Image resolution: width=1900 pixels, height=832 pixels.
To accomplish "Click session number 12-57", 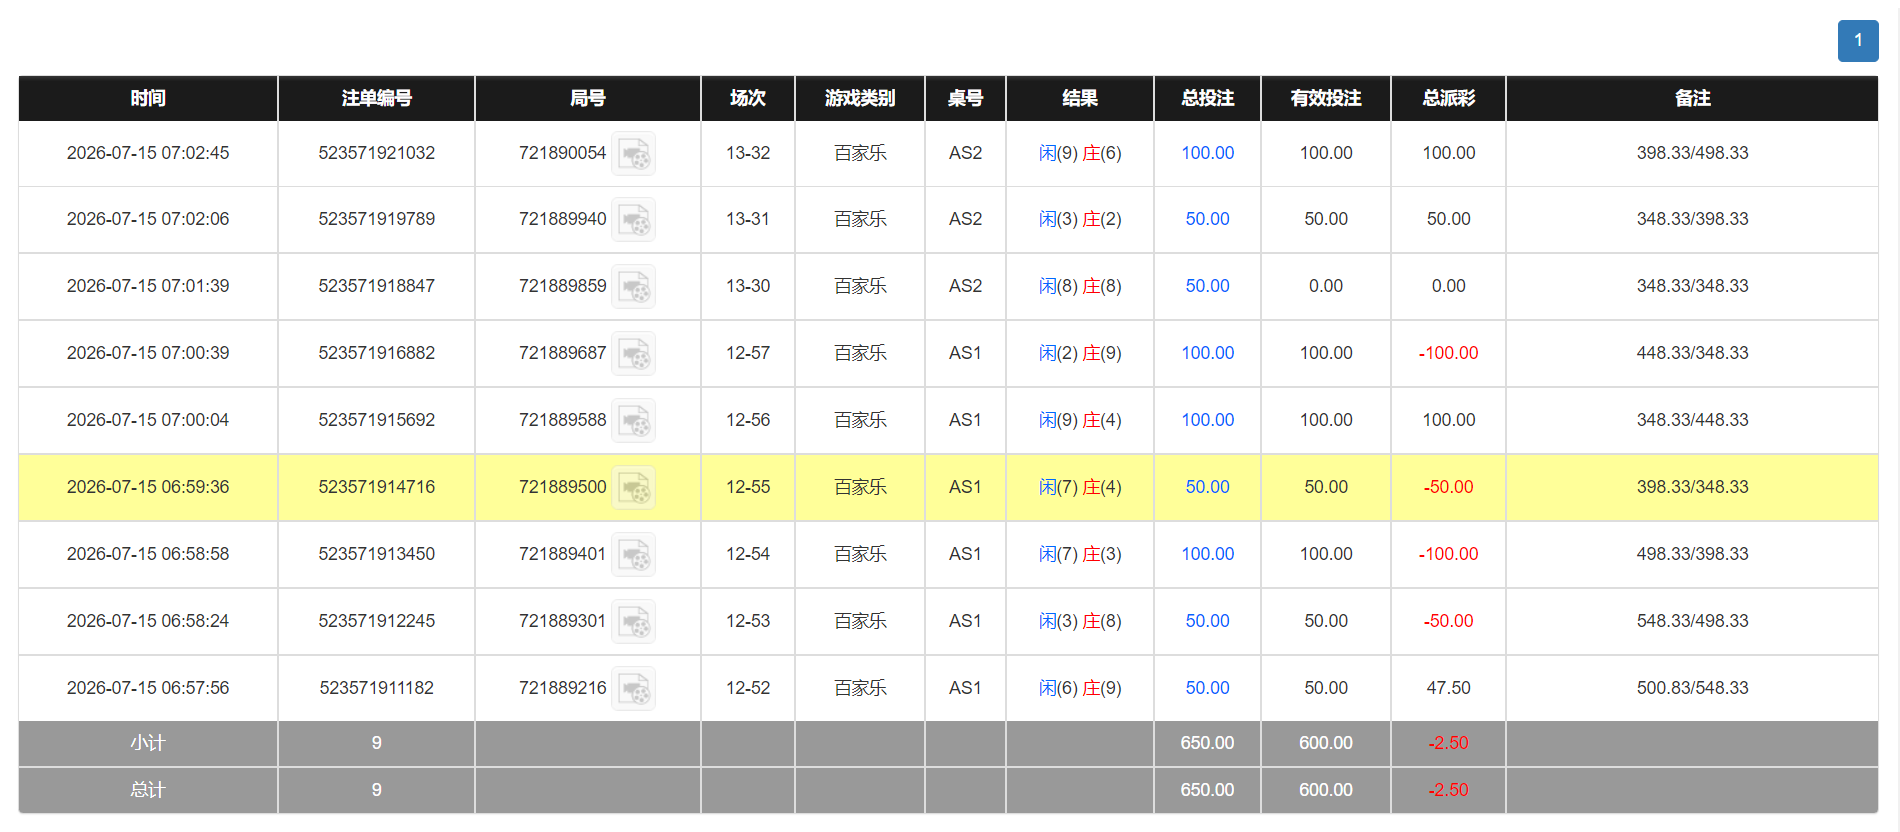I will click(748, 353).
